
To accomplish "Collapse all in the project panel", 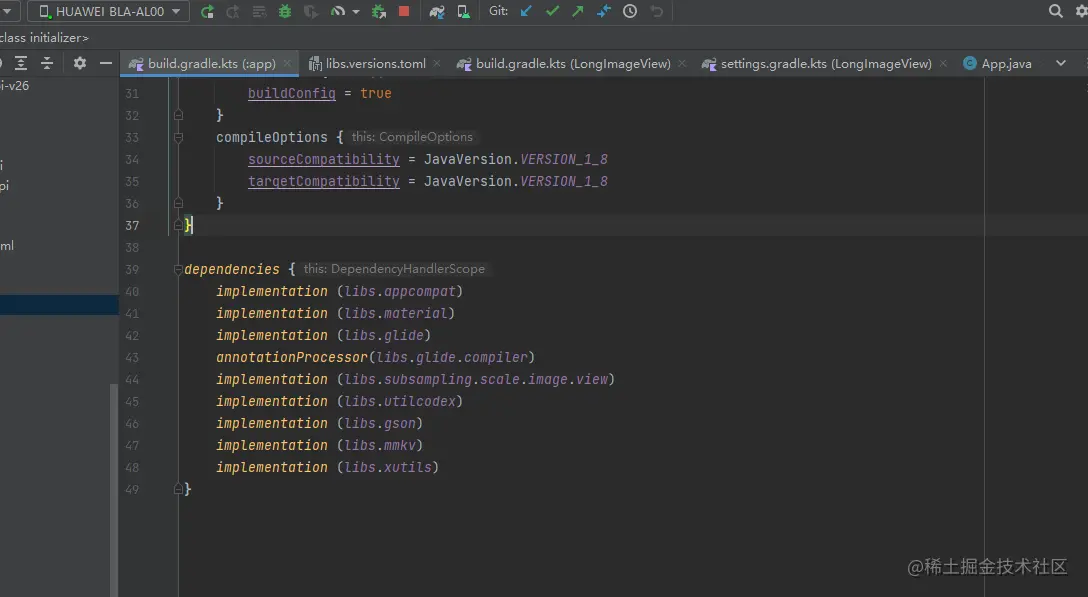I will click(x=46, y=63).
